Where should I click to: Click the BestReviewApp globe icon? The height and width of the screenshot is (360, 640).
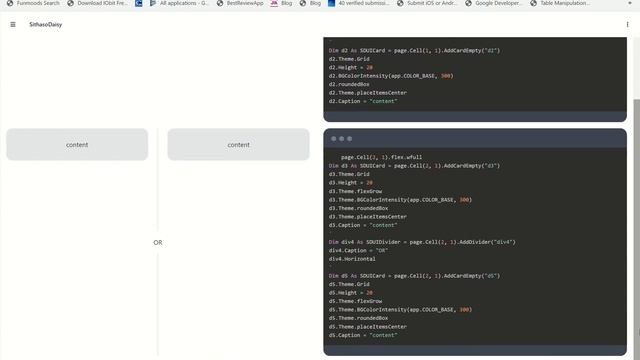220,3
